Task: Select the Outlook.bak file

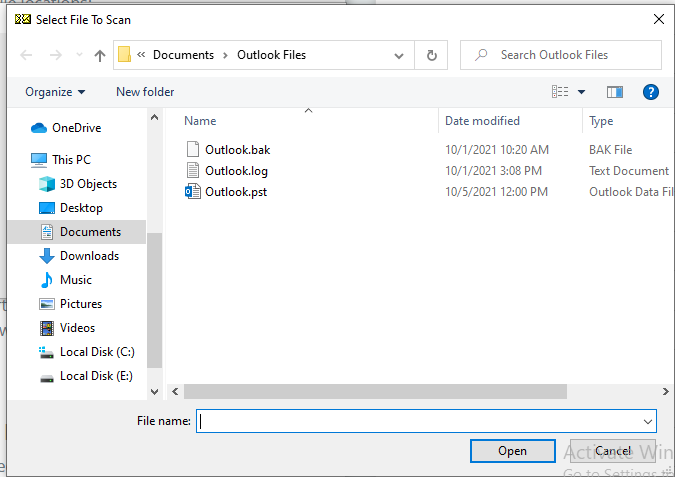Action: 238,150
